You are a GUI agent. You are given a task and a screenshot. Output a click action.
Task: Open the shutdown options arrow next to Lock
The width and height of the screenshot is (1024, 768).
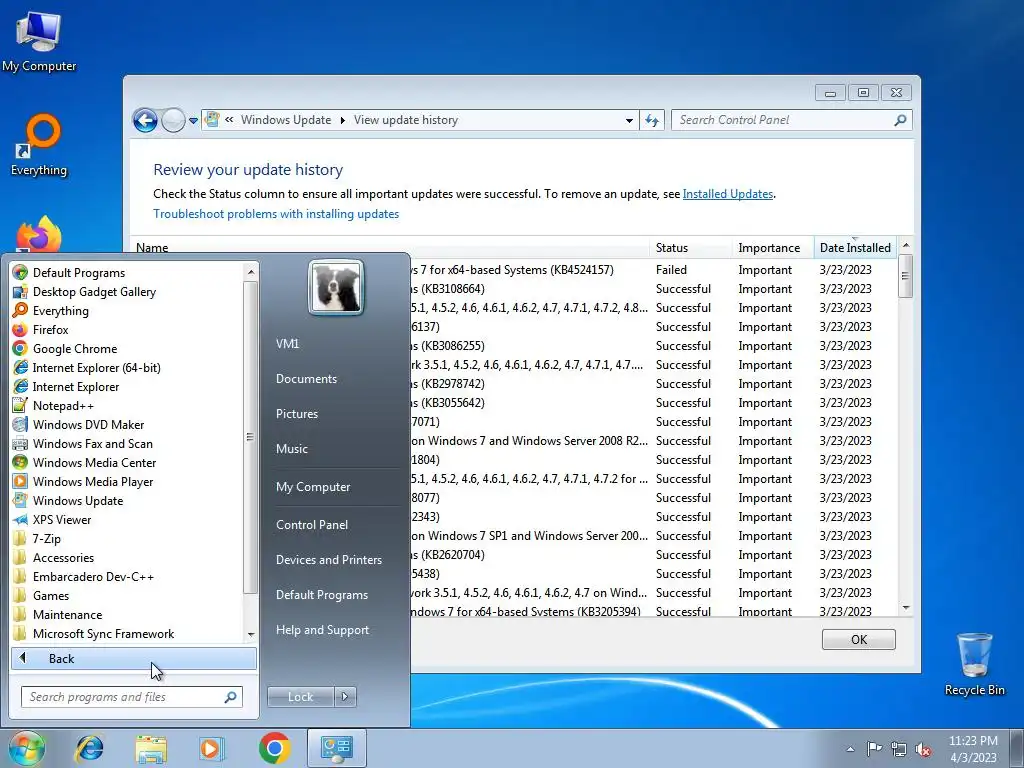pyautogui.click(x=345, y=697)
